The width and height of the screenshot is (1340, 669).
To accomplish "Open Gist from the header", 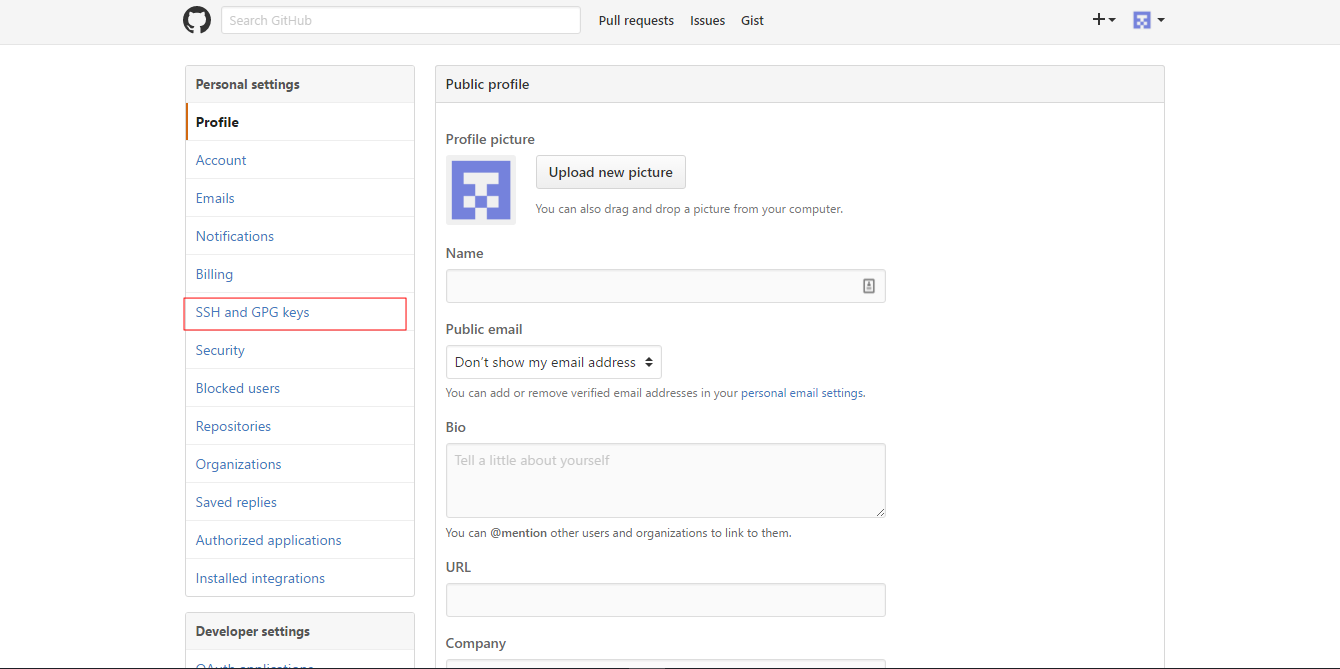I will [752, 20].
